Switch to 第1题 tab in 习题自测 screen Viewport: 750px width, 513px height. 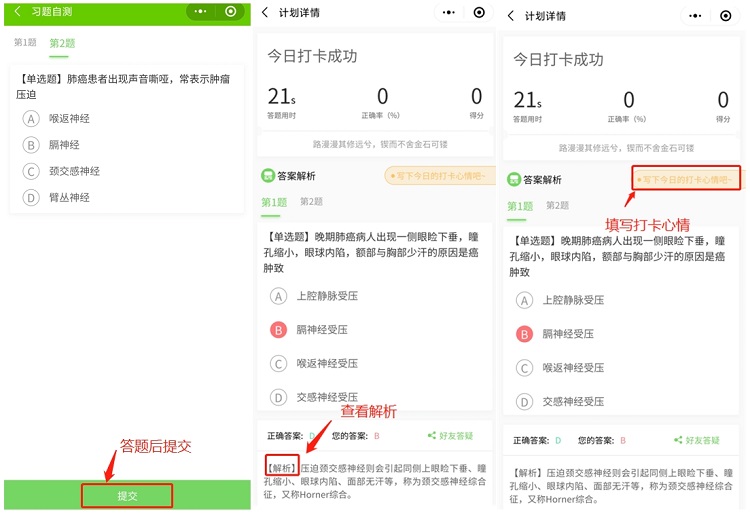25,43
